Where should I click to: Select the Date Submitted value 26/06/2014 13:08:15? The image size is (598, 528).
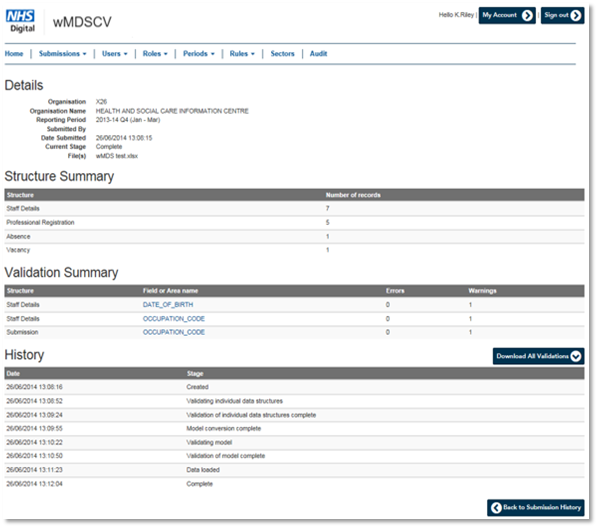click(124, 138)
